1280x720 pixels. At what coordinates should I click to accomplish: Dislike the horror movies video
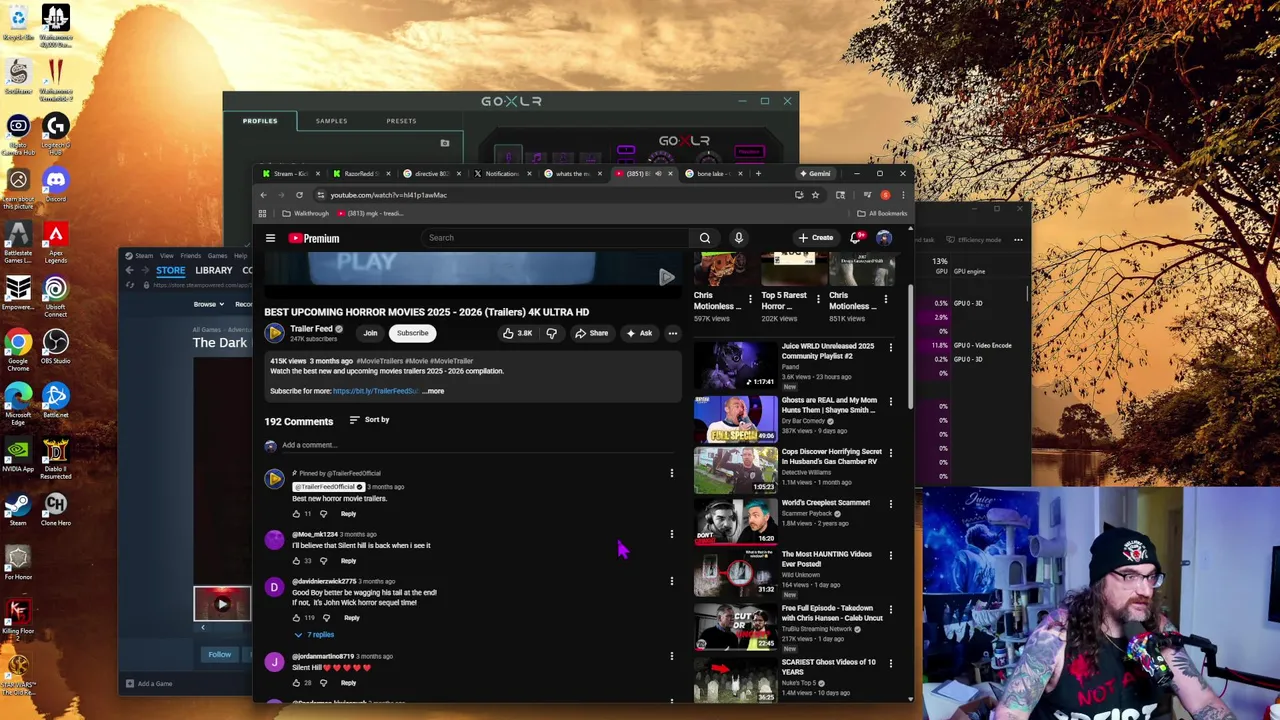pos(551,333)
